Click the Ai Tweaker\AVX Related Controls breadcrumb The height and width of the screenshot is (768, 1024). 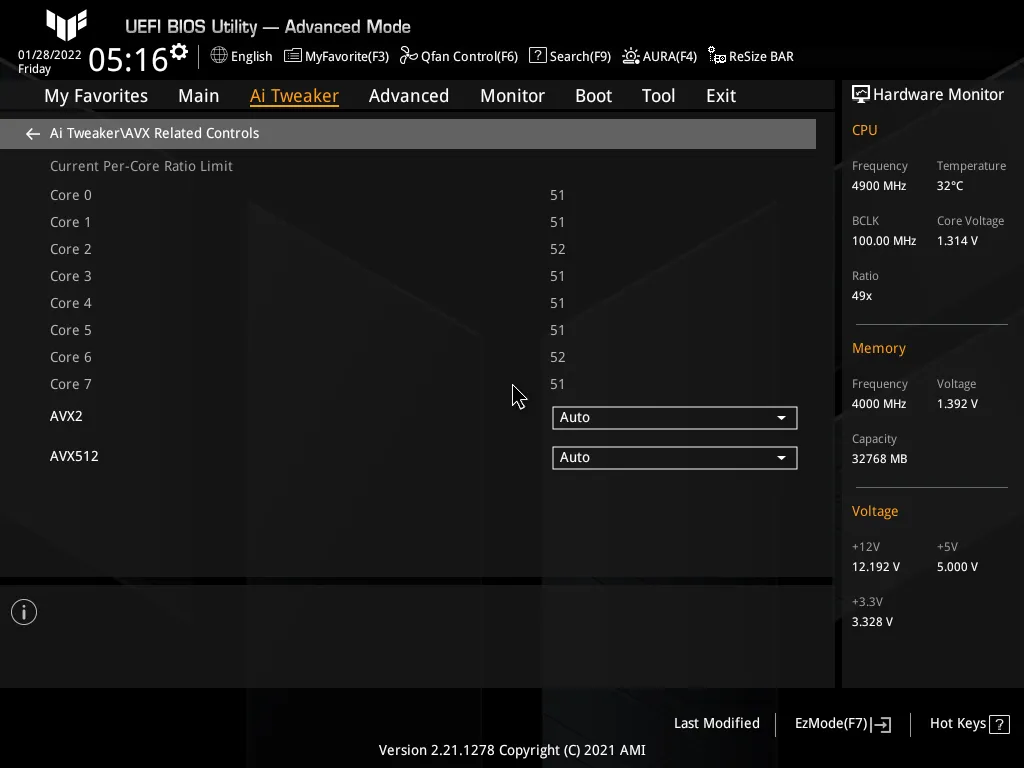154,133
